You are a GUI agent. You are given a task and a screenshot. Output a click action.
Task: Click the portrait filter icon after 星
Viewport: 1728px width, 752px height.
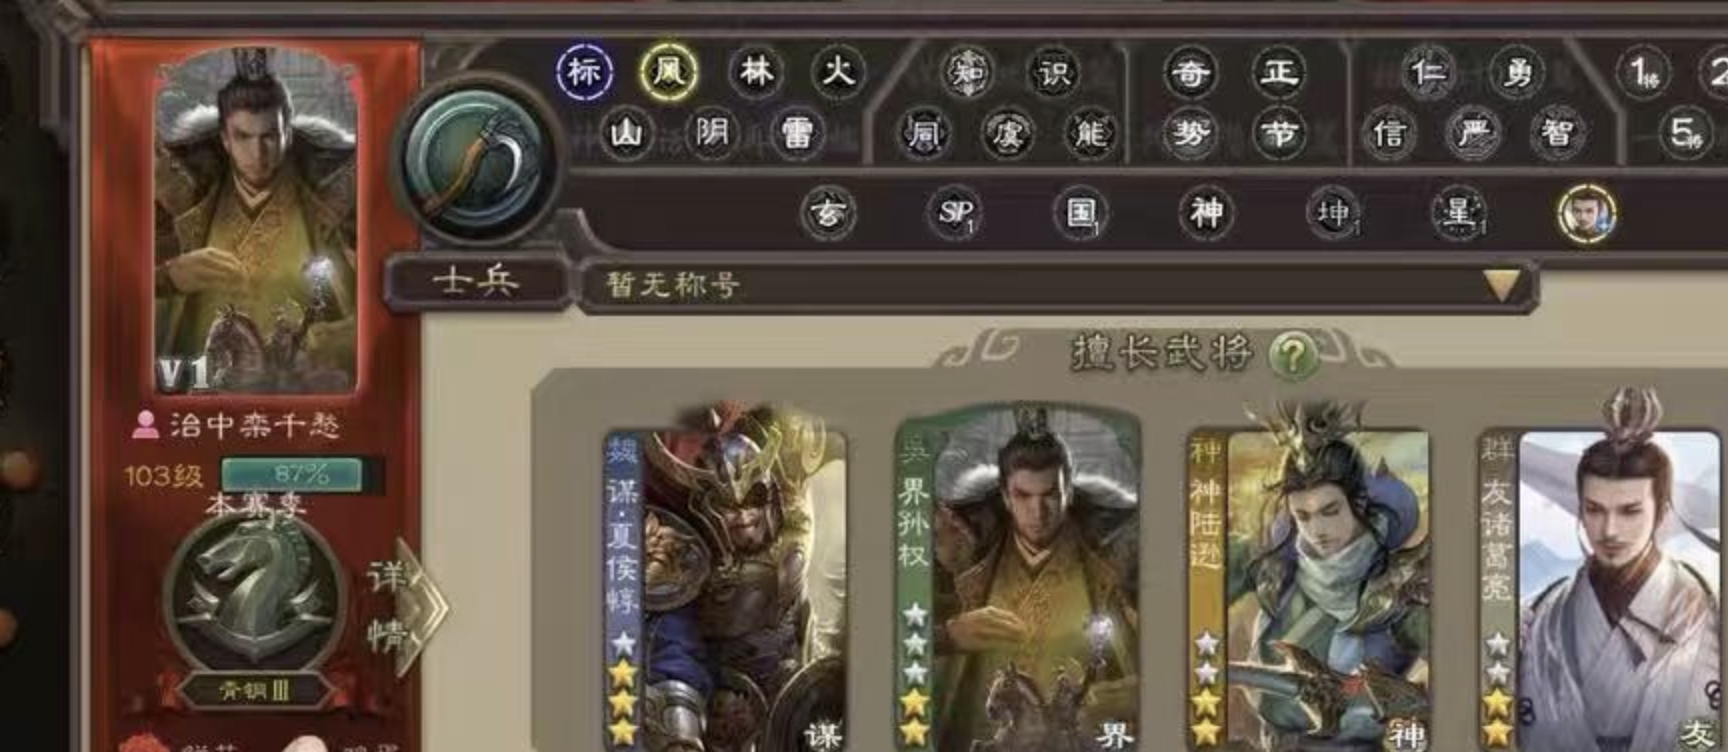[1586, 213]
